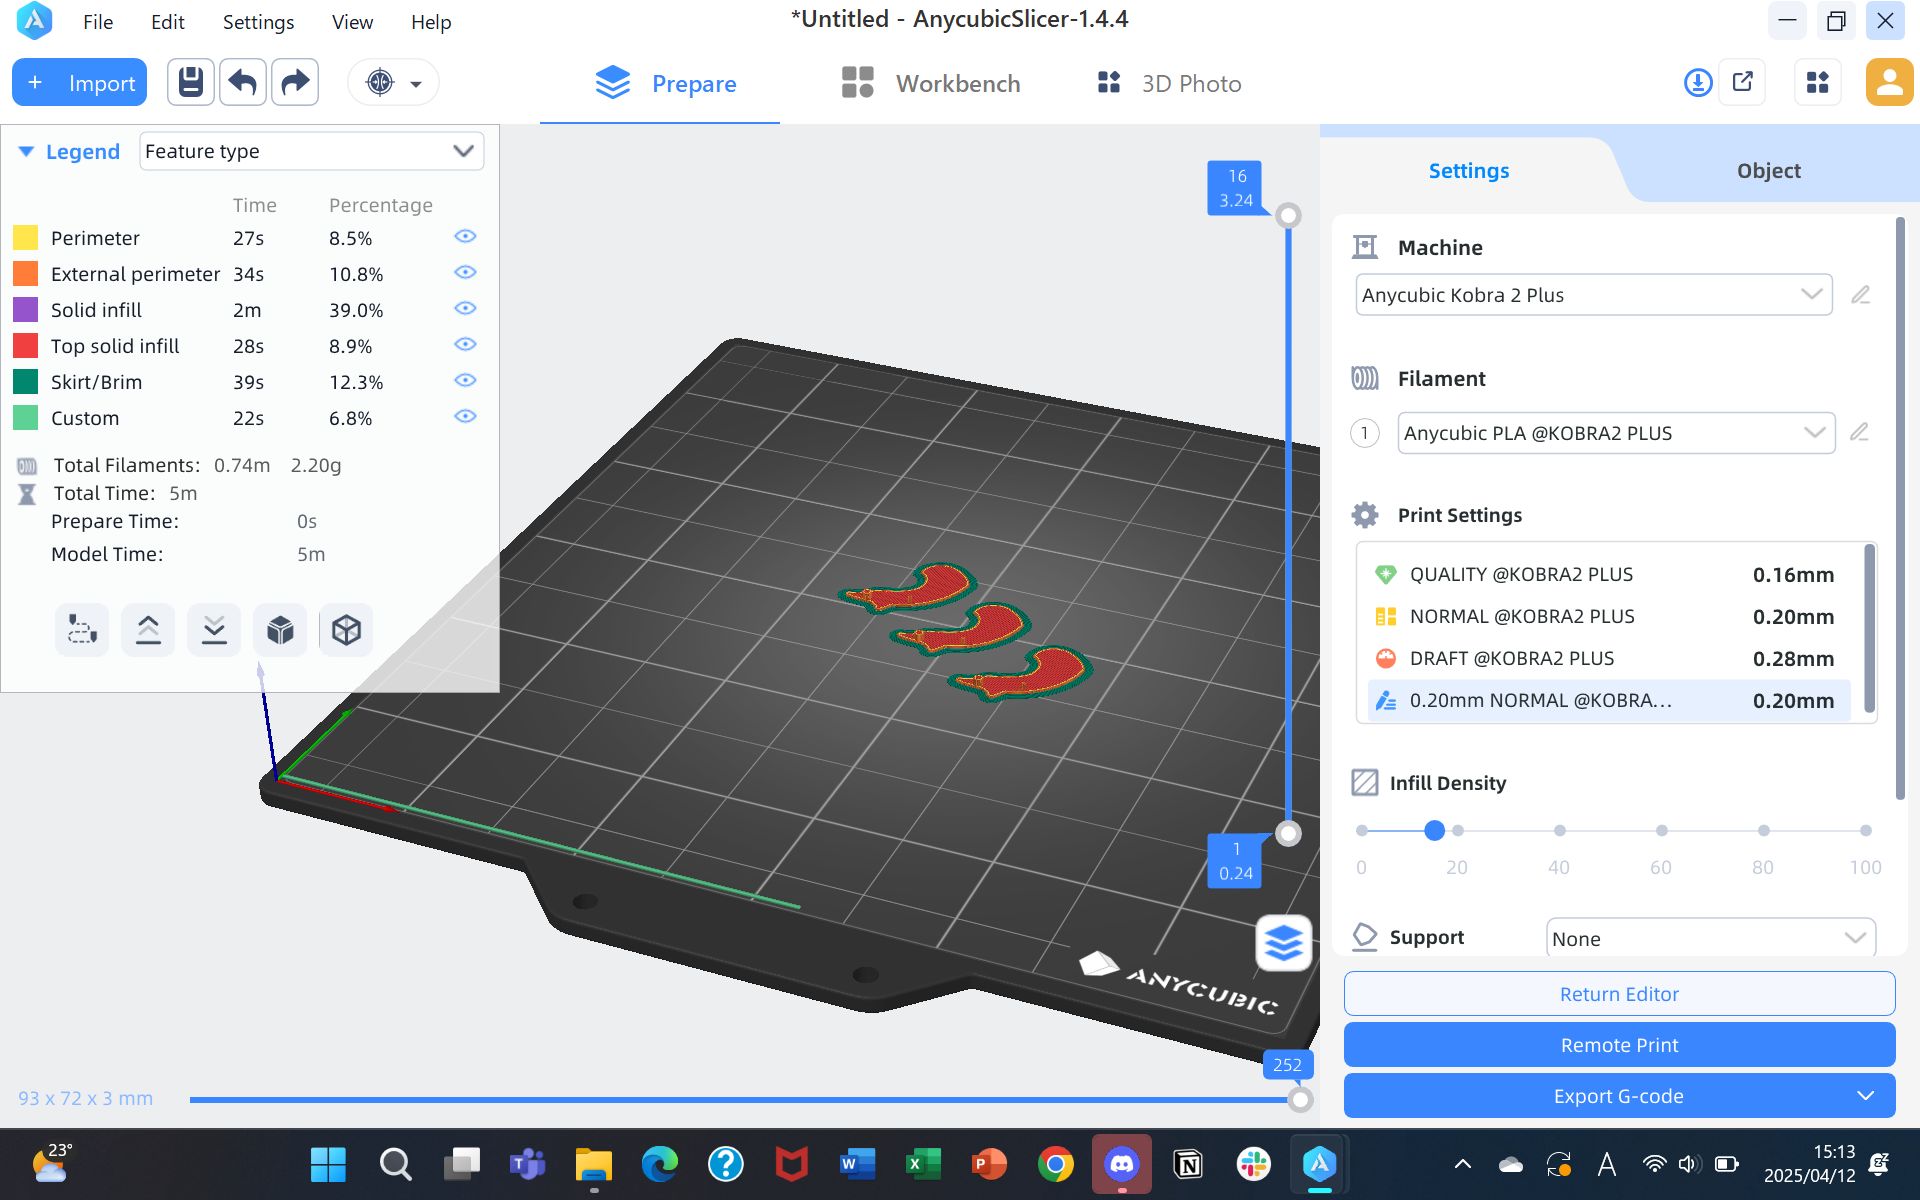Select DRAFT @KOBRA2 PLUS 0.28mm preset

coord(1608,658)
